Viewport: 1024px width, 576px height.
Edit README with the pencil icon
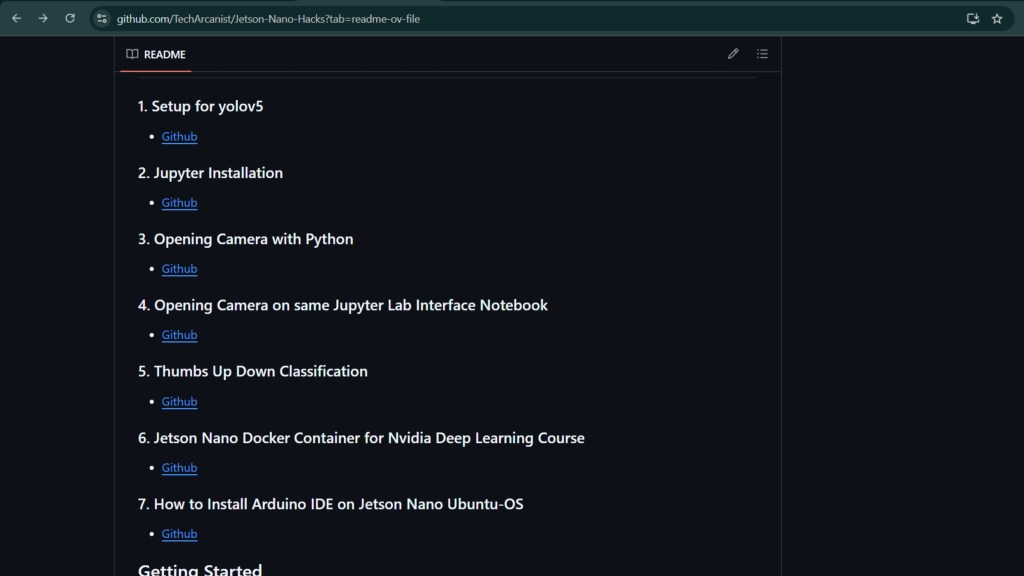point(733,54)
